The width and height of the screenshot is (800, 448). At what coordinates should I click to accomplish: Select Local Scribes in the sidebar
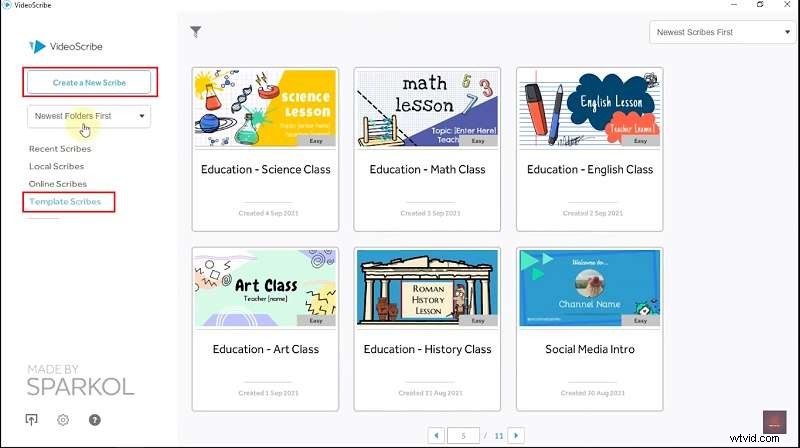(x=56, y=166)
